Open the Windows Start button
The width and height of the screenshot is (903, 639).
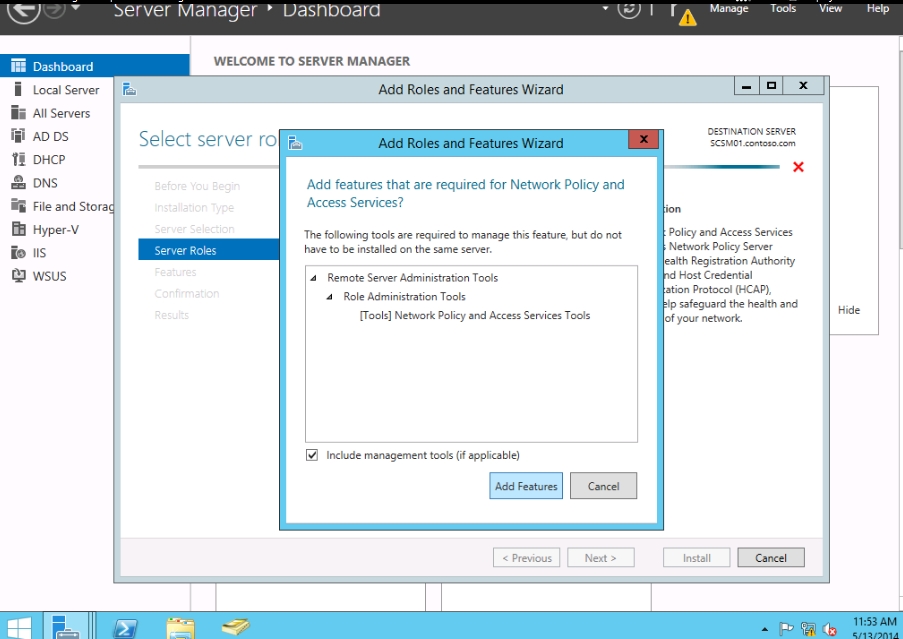(18, 627)
